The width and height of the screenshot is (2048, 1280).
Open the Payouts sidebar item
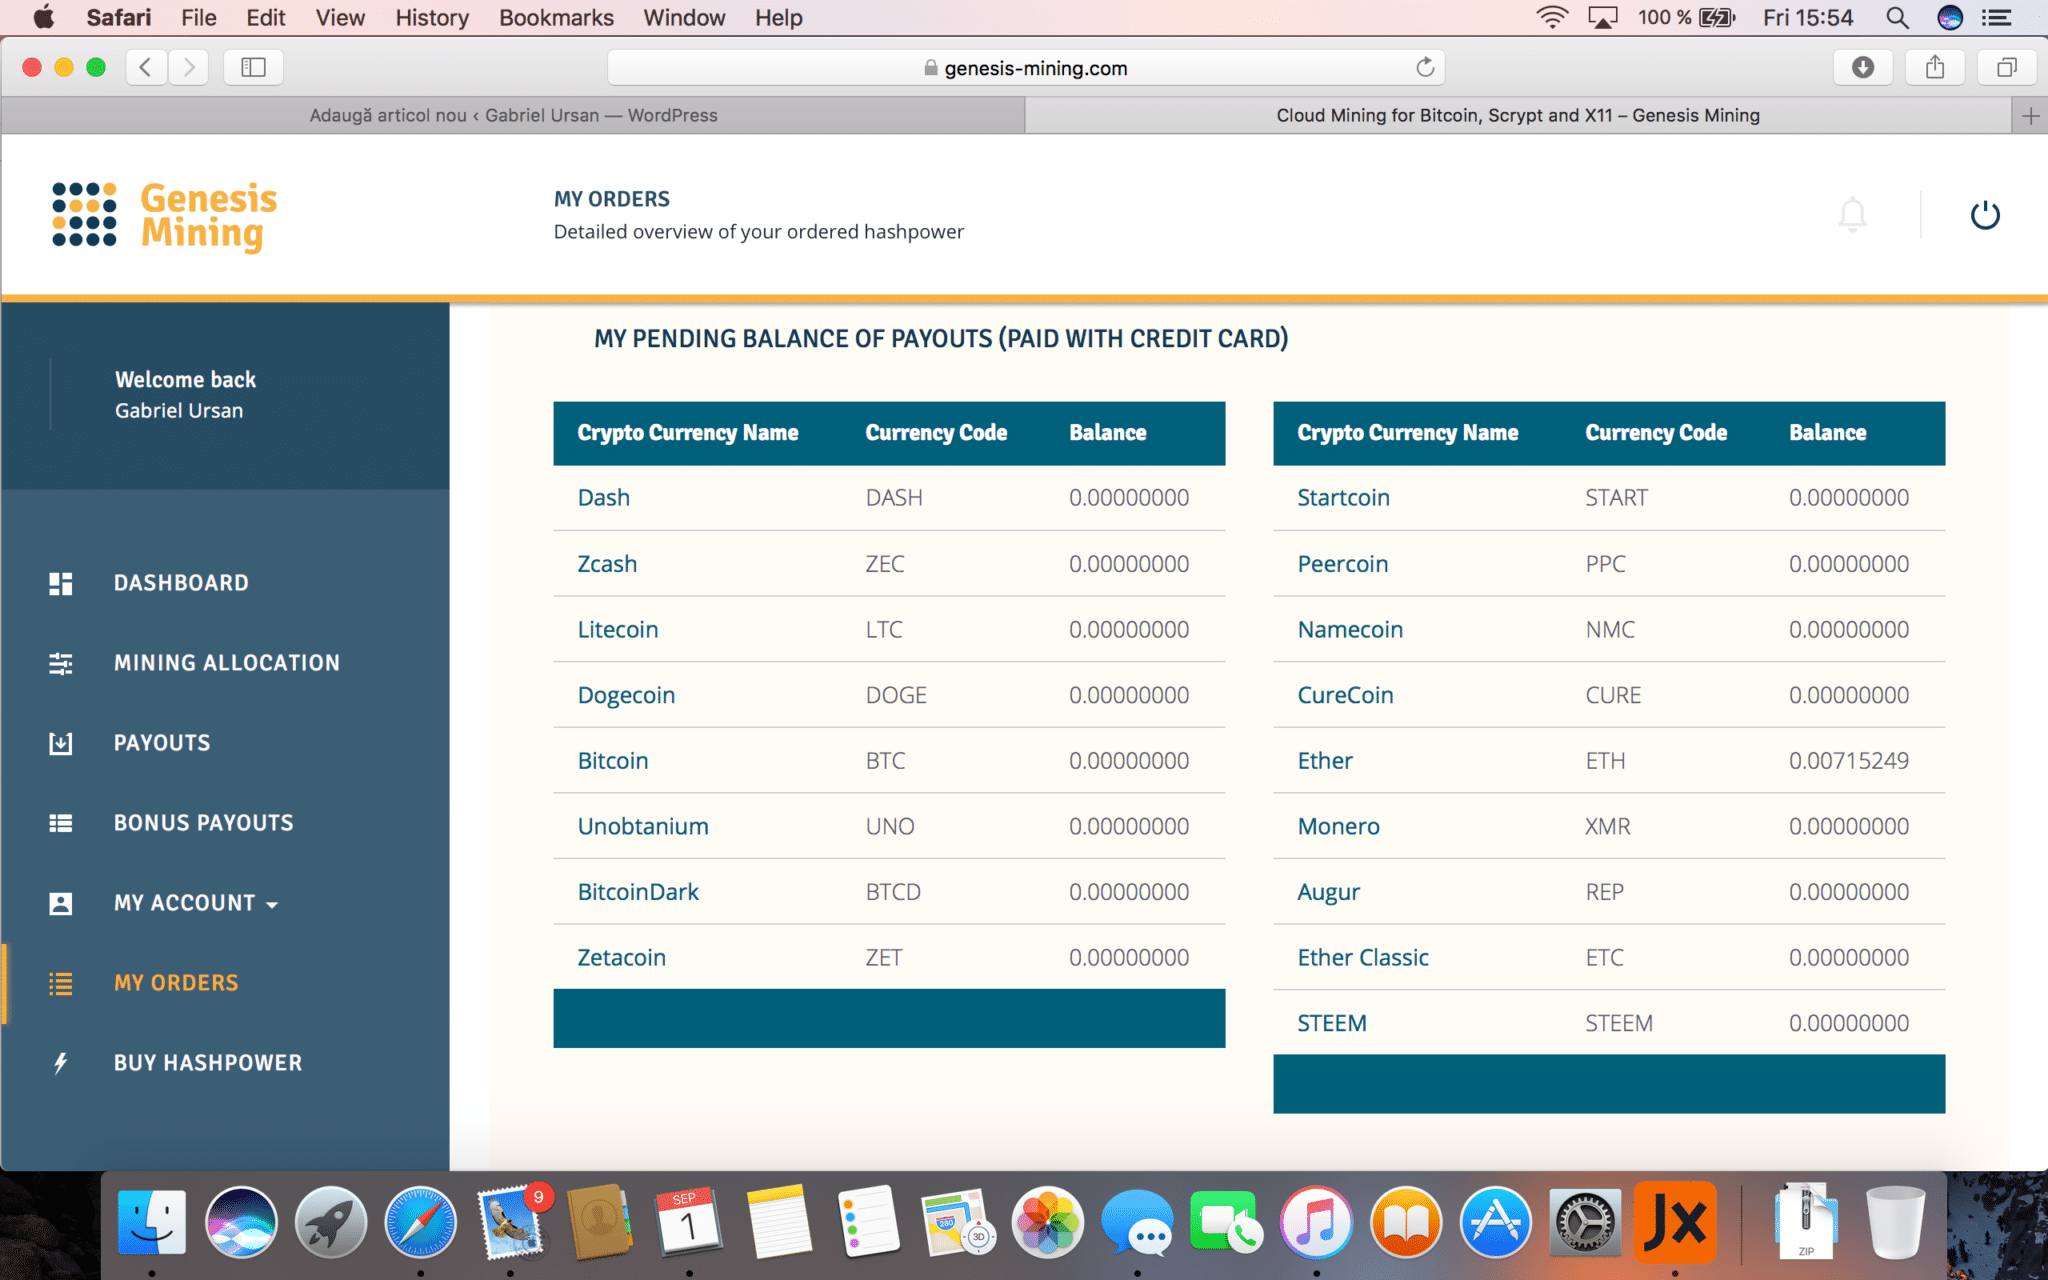162,743
